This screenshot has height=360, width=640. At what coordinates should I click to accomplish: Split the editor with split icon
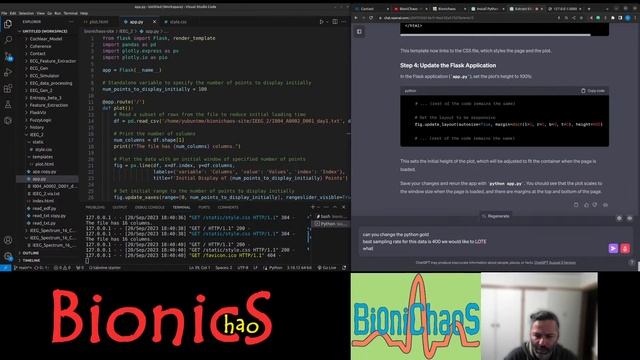pos(335,22)
